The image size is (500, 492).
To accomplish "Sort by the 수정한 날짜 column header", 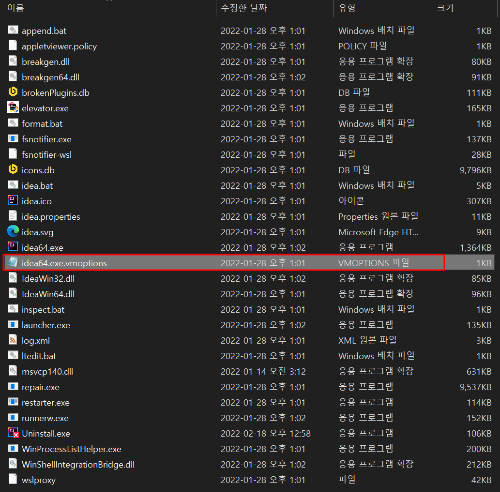I will pyautogui.click(x=244, y=8).
